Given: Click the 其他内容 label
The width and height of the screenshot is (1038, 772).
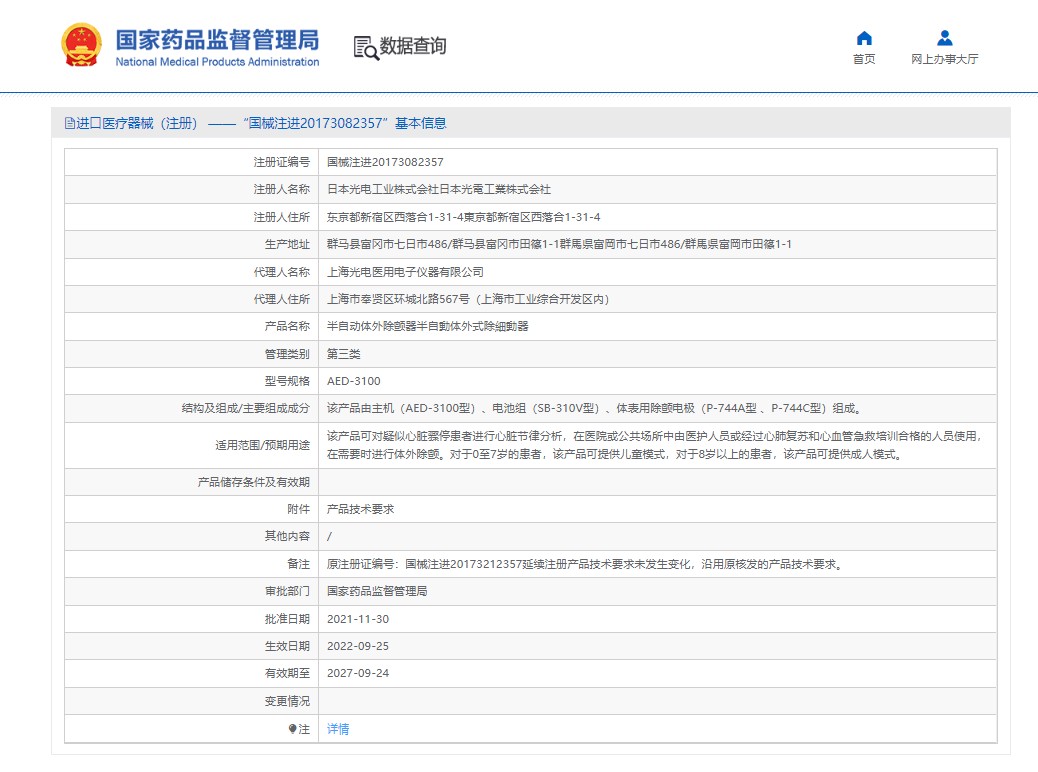Looking at the screenshot, I should coord(287,536).
